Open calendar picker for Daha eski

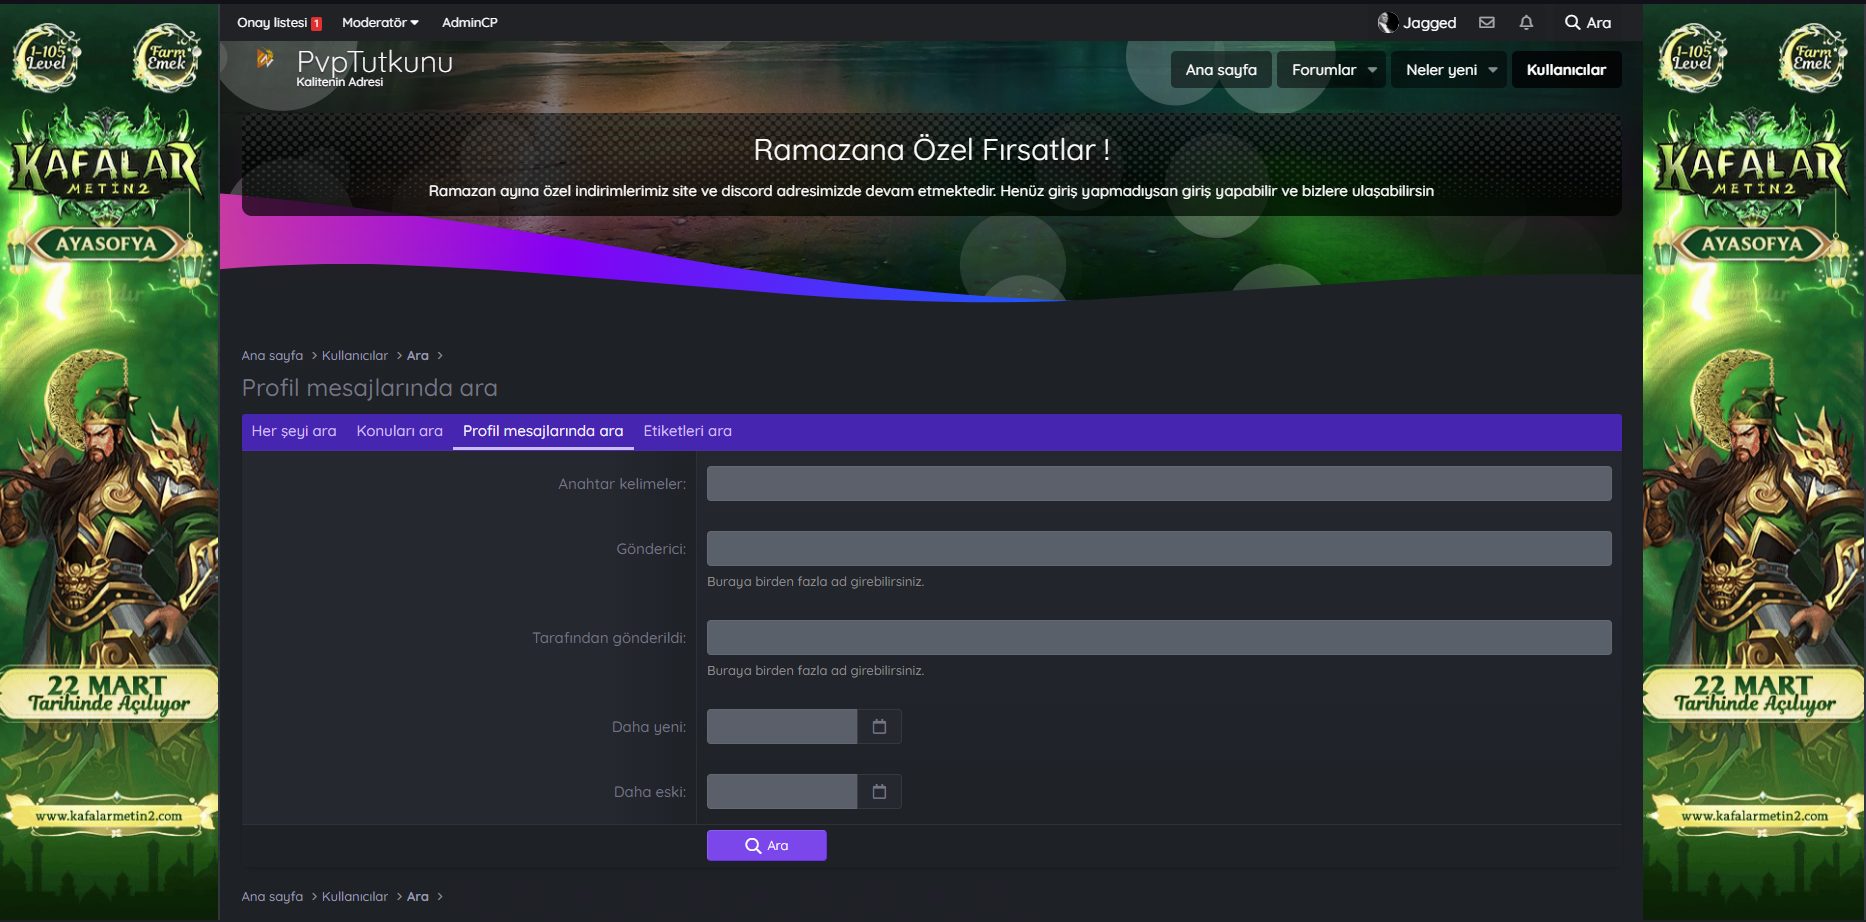[879, 792]
